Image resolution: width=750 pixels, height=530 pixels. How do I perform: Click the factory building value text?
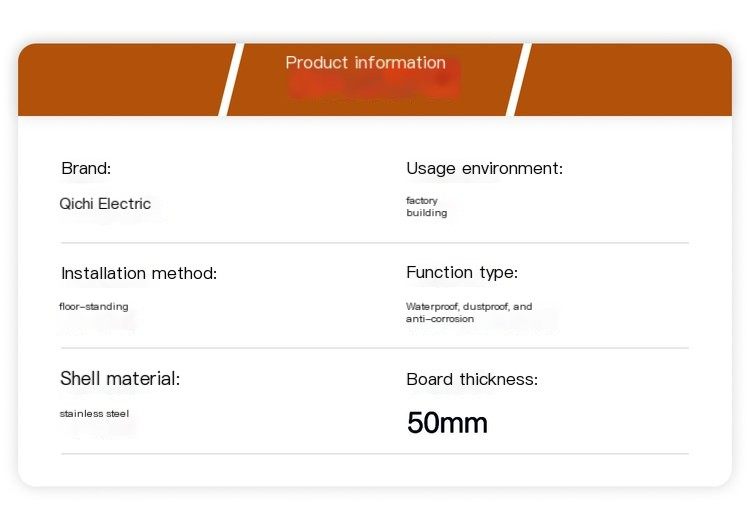pos(427,207)
